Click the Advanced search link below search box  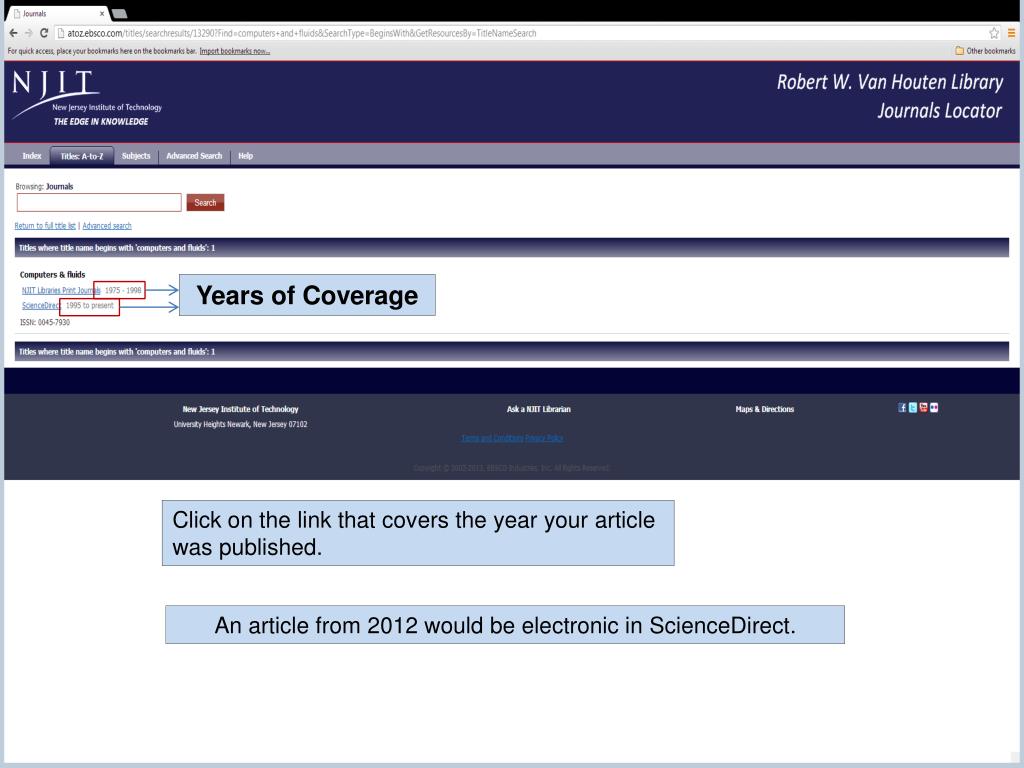[107, 225]
